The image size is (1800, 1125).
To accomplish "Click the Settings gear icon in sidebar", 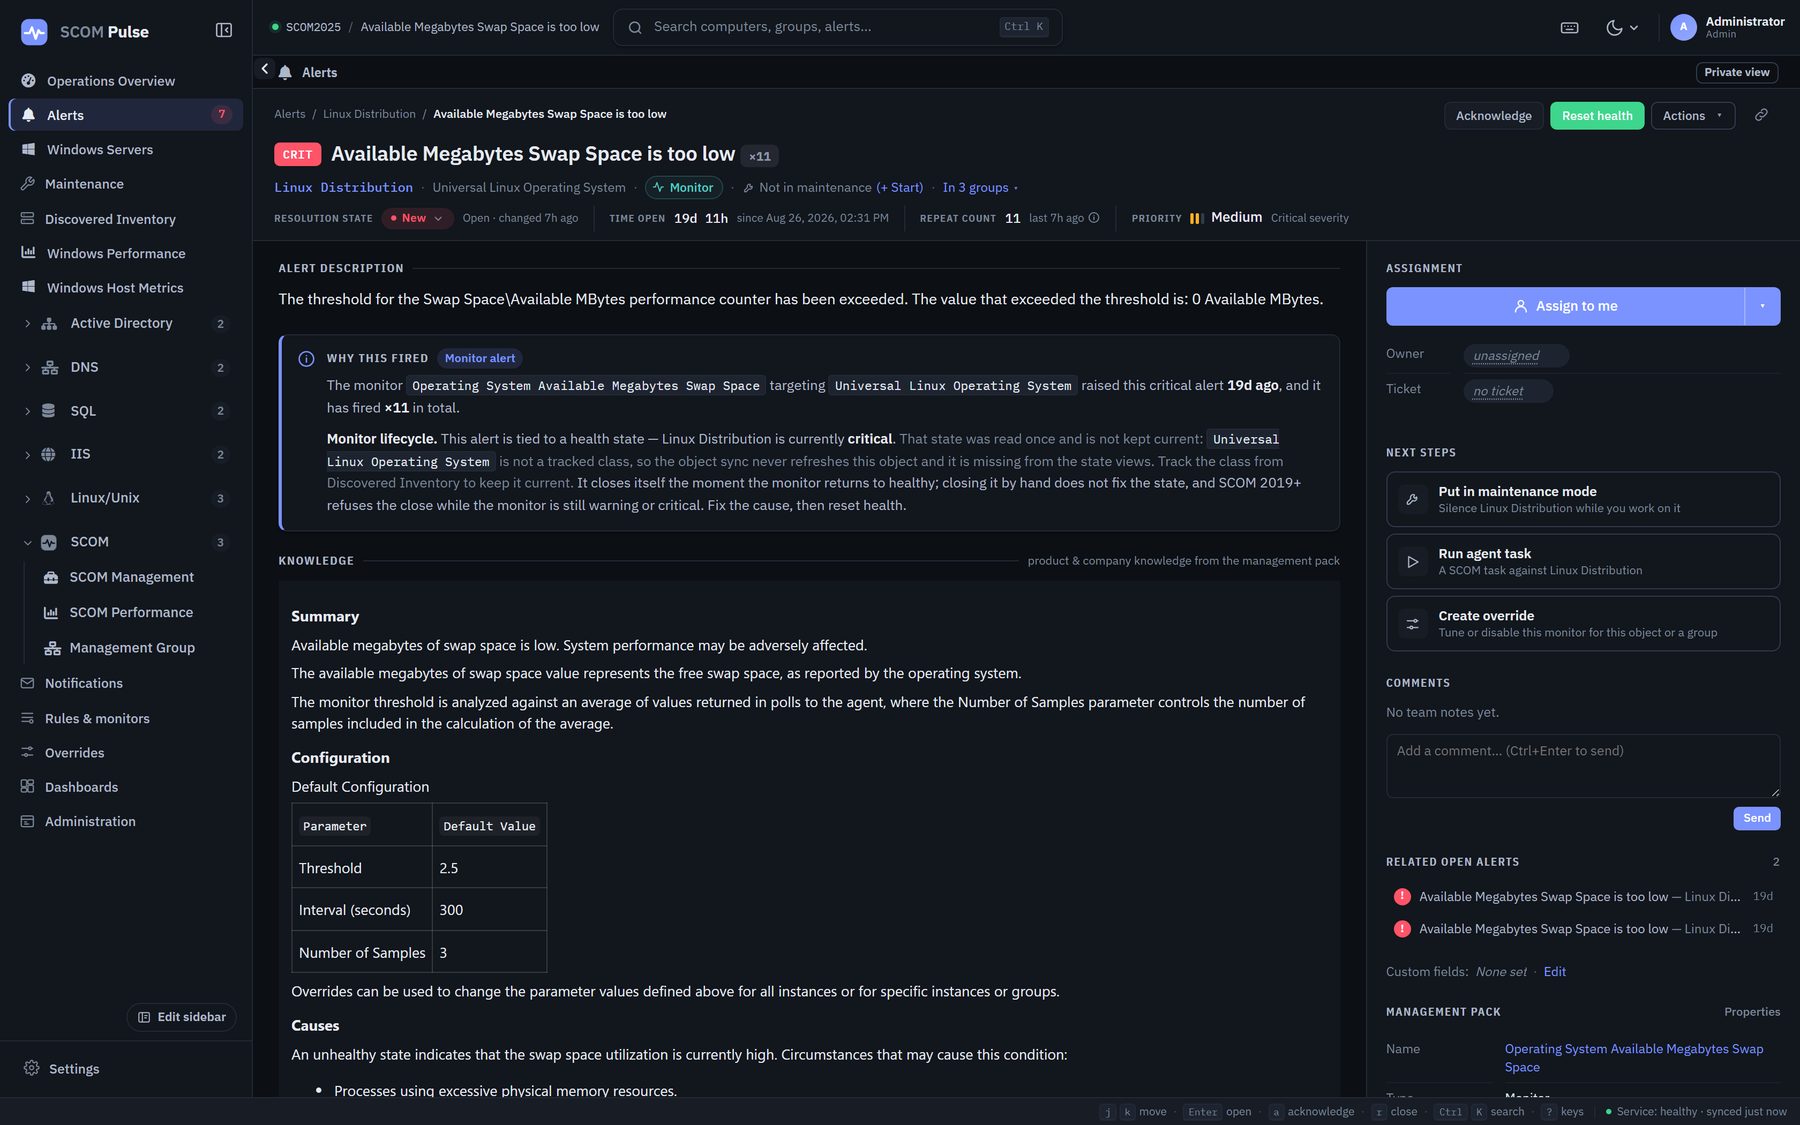I will [32, 1068].
